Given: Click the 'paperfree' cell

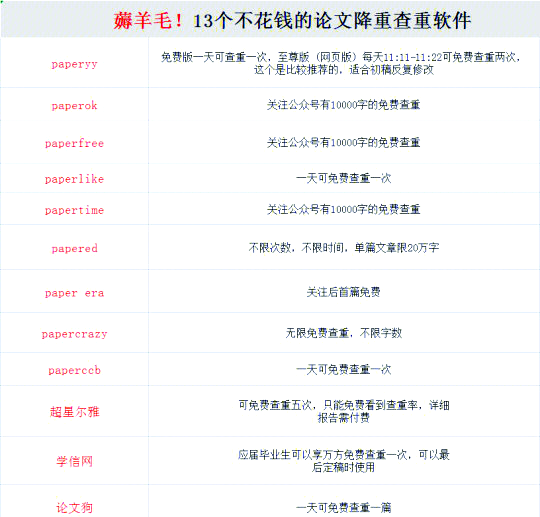Looking at the screenshot, I should pos(74,143).
